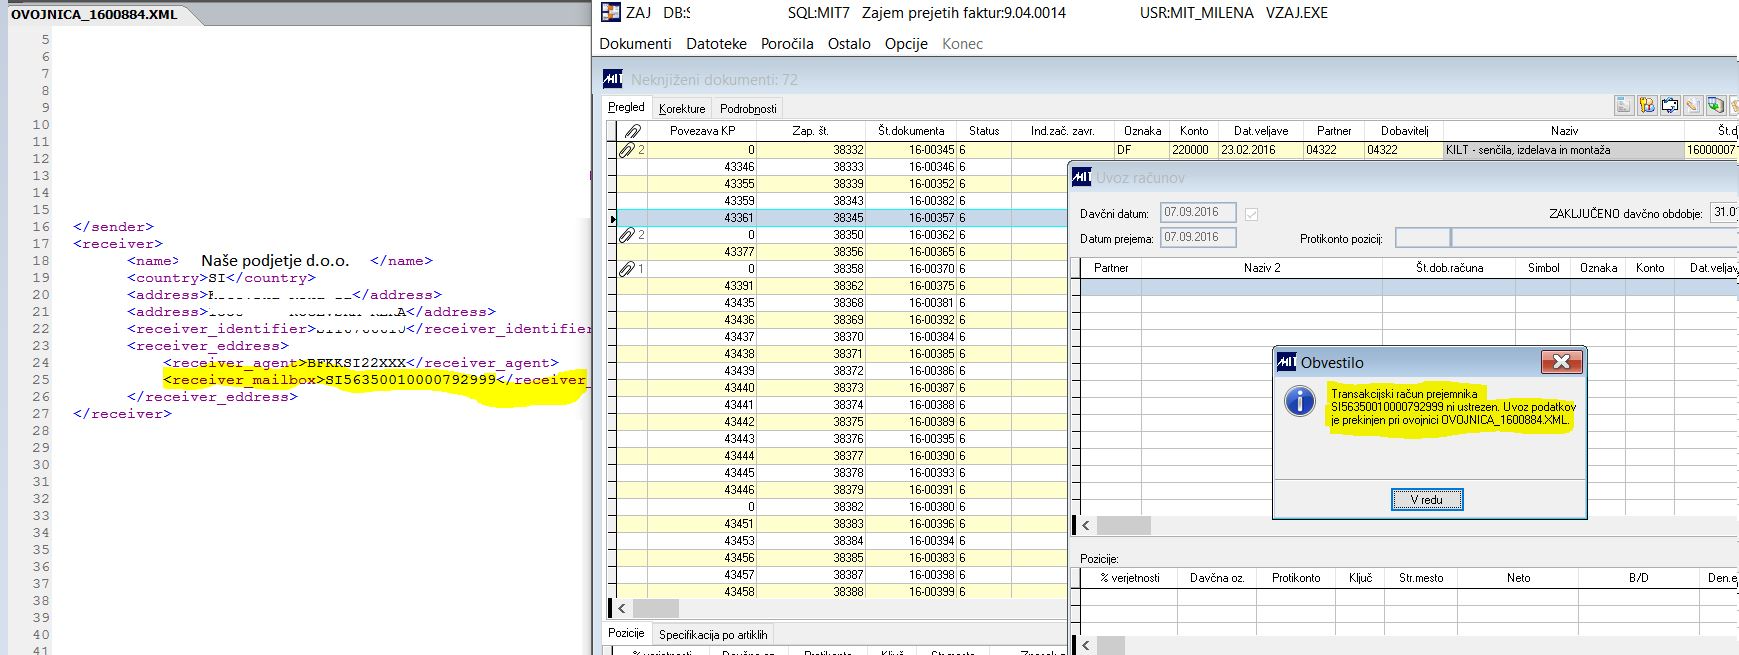
Task: Open the Poročila menu
Action: 786,44
